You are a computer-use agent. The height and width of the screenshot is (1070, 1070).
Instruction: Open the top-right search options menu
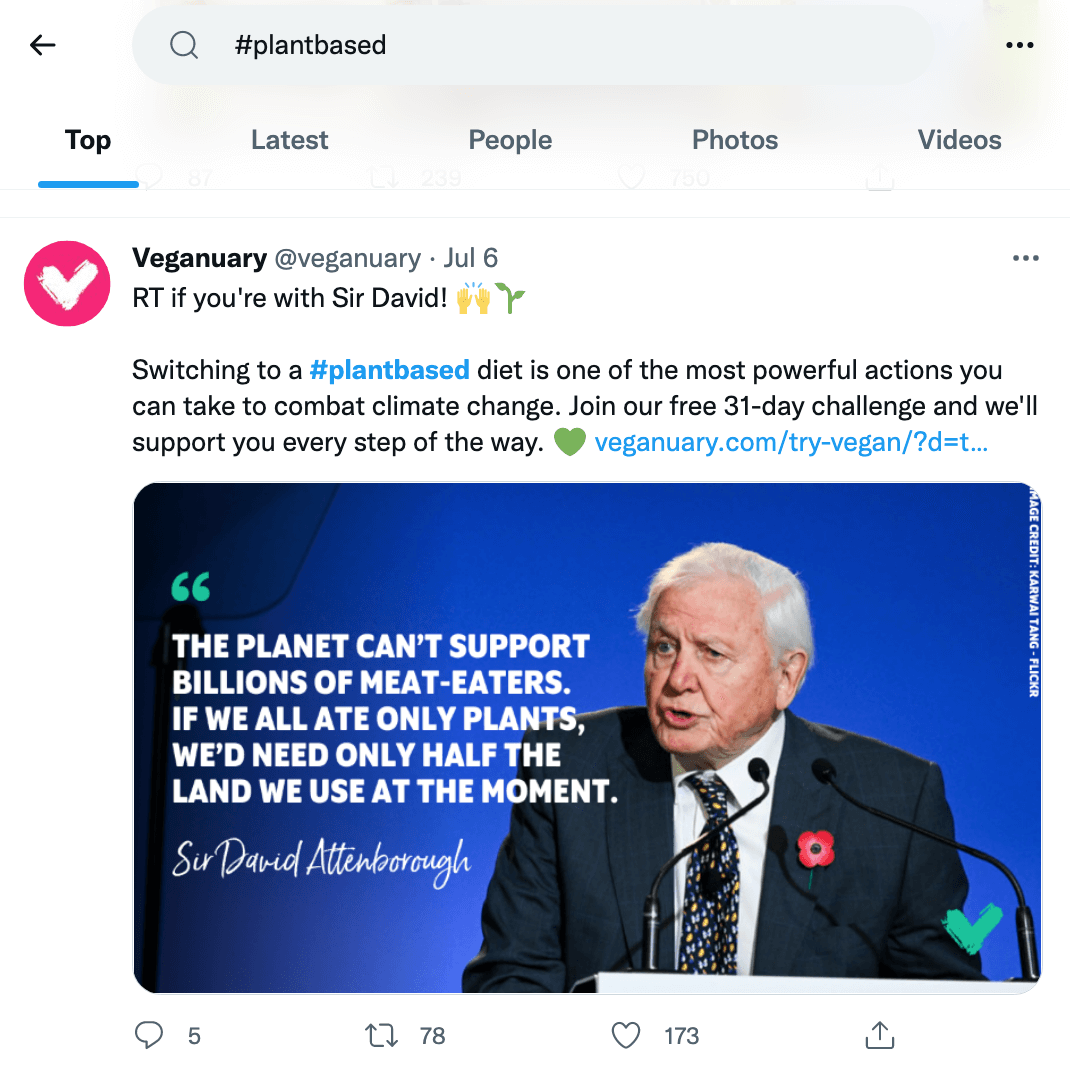pos(1020,45)
